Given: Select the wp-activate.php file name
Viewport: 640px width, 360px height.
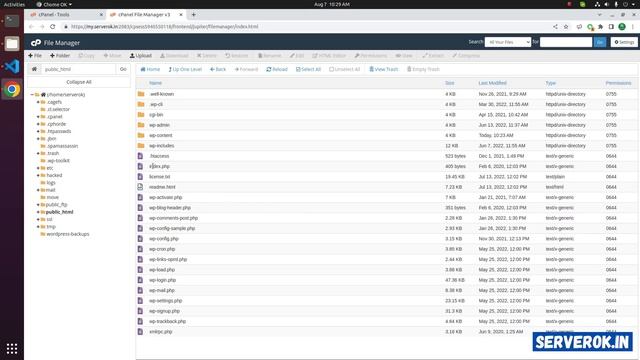Looking at the screenshot, I should pos(165,198).
